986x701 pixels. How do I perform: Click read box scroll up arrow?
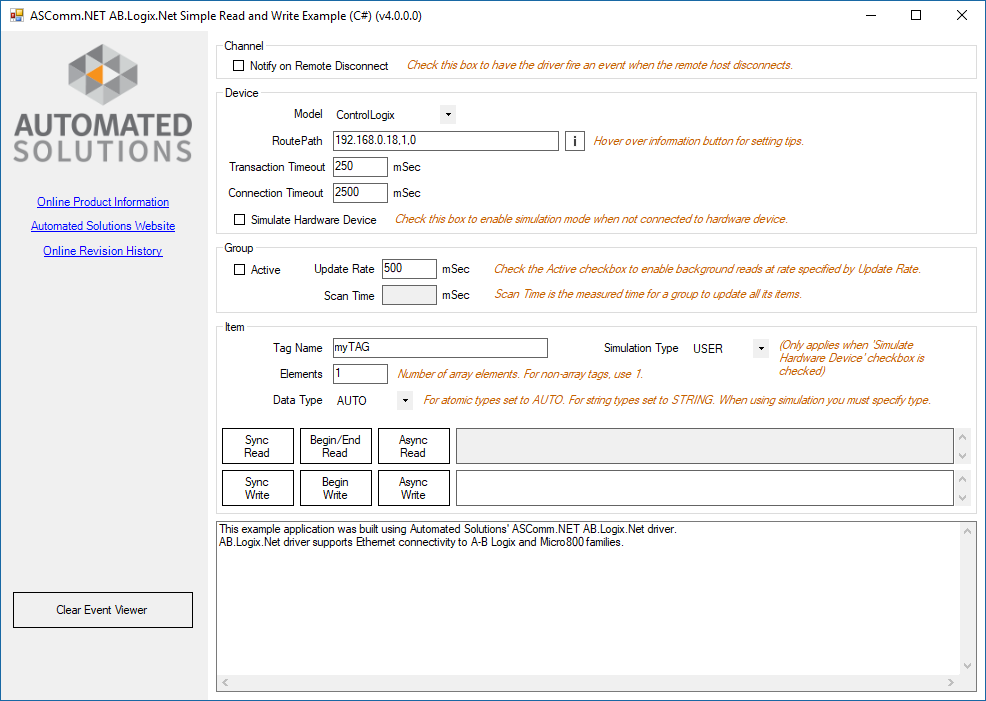[x=962, y=437]
